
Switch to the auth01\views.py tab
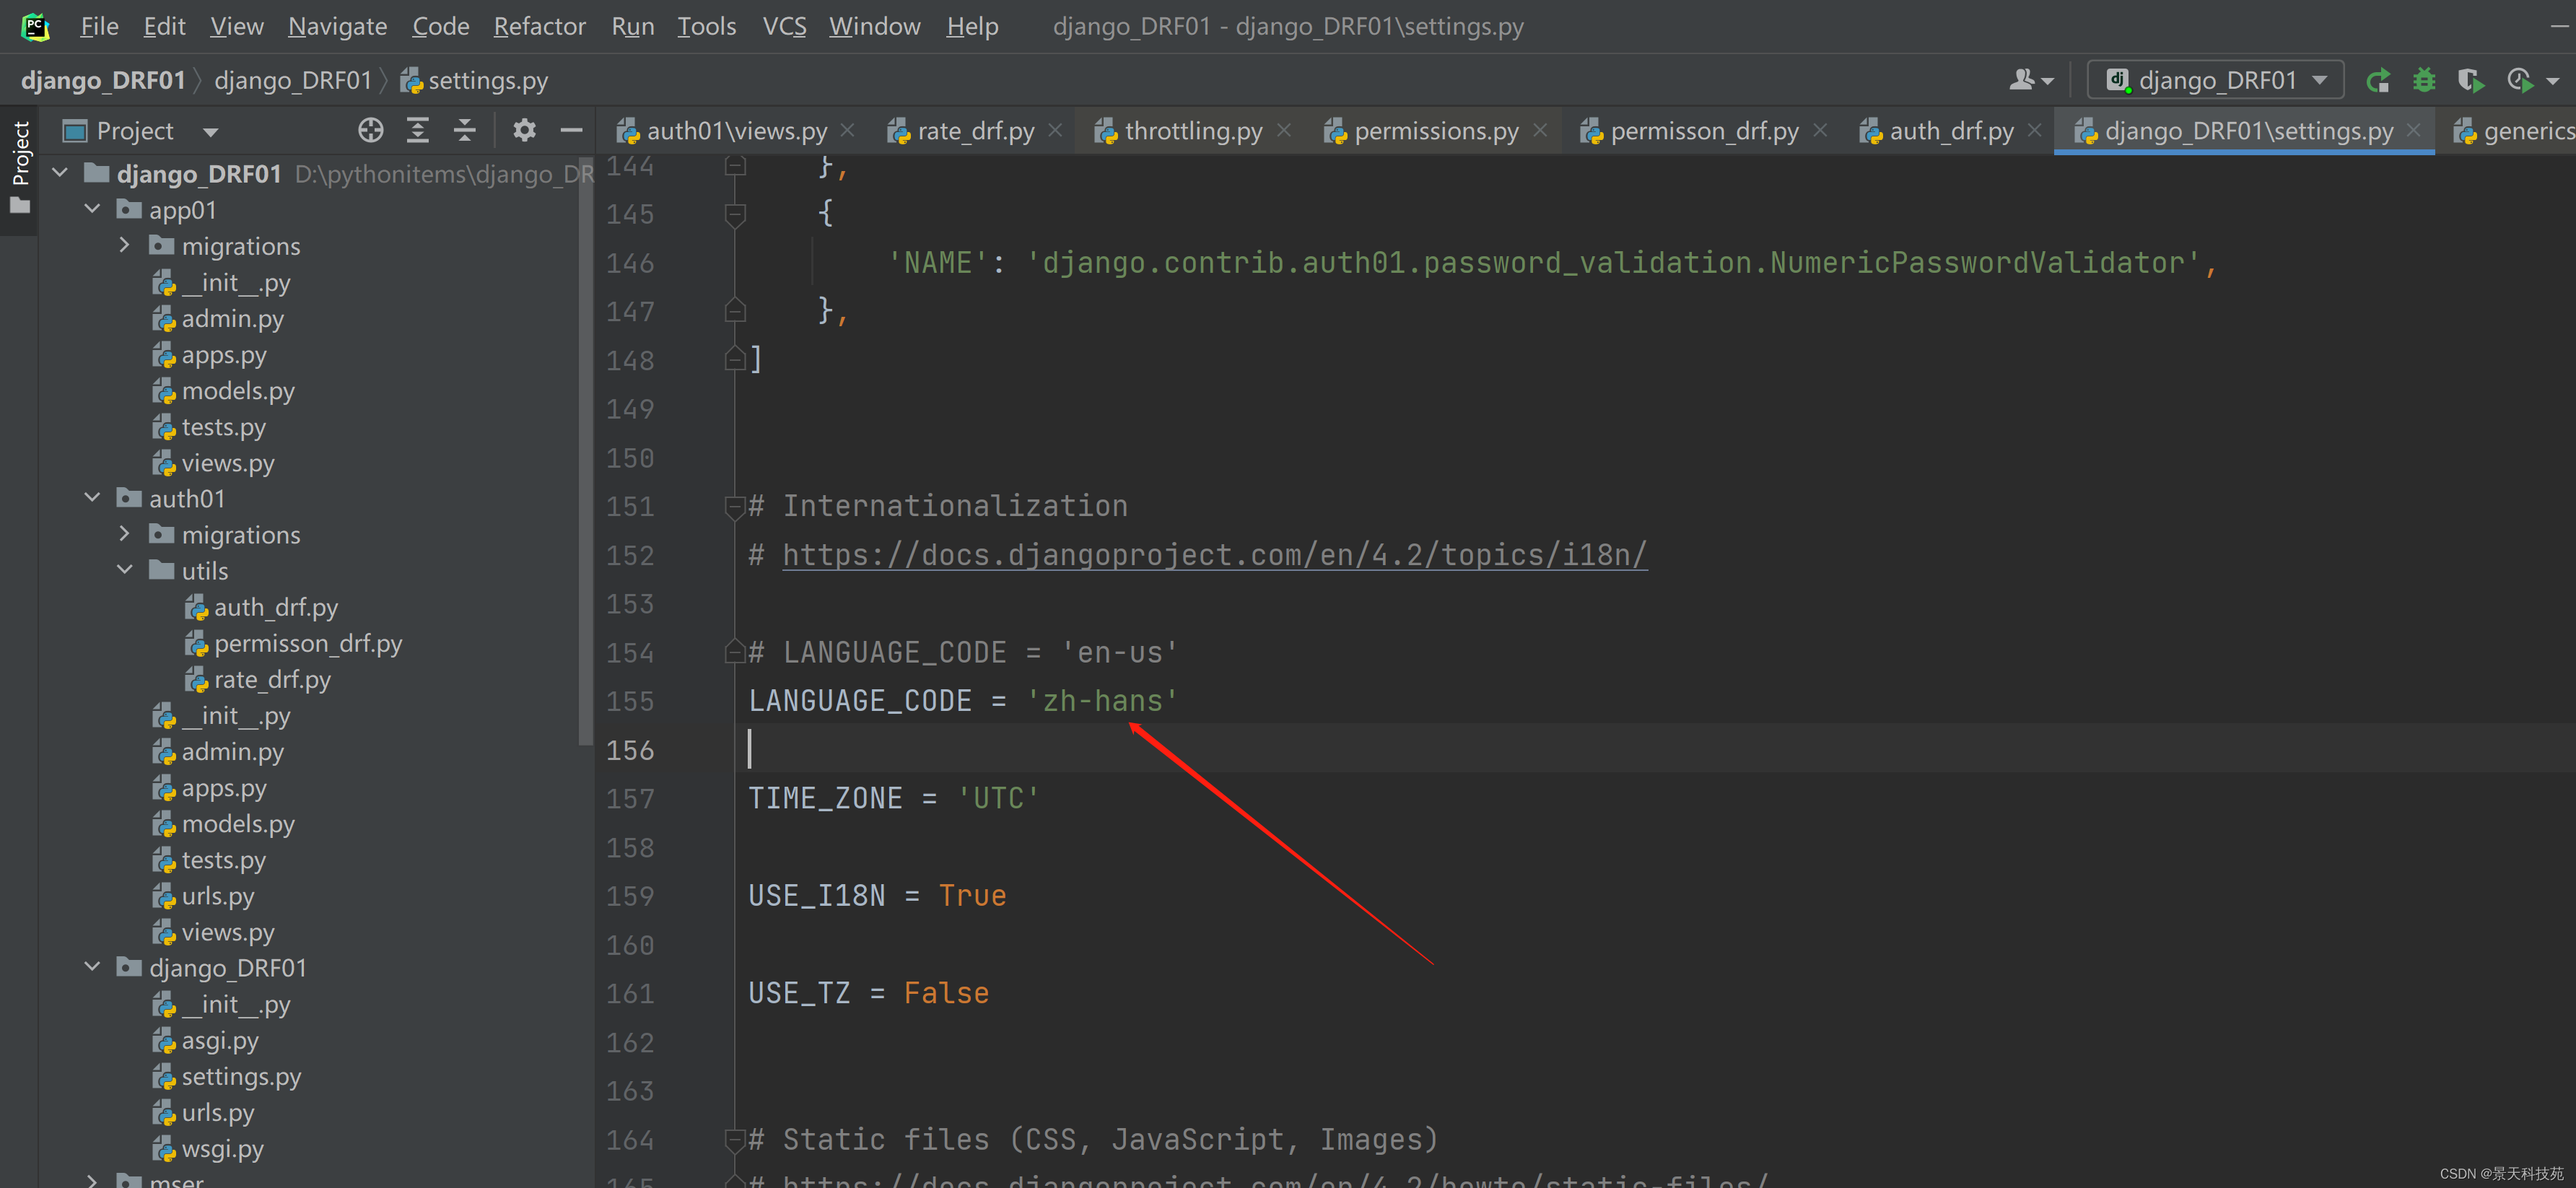point(737,130)
